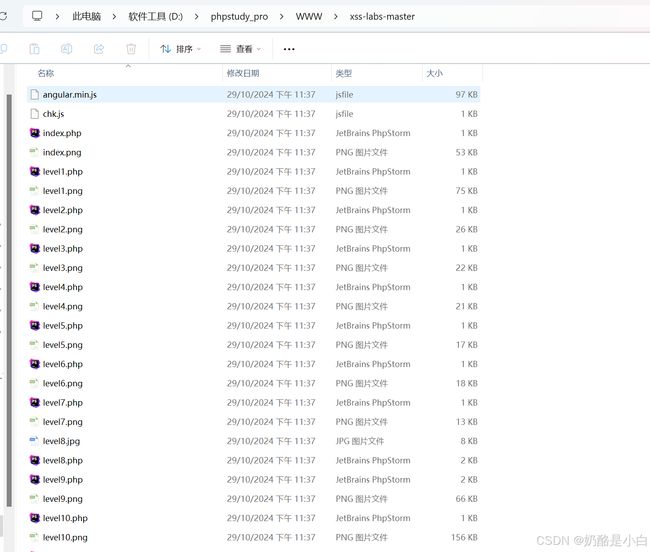Image resolution: width=650 pixels, height=552 pixels.
Task: Click the 66 KB size of level9.png
Action: 466,499
